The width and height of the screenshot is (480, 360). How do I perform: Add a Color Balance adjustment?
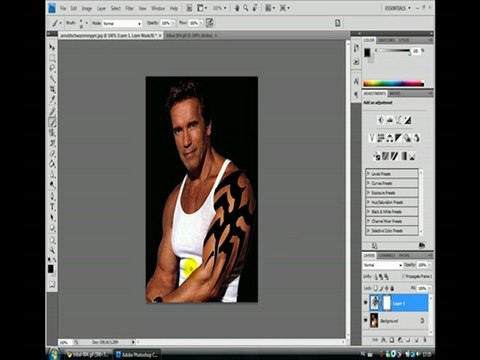(389, 138)
